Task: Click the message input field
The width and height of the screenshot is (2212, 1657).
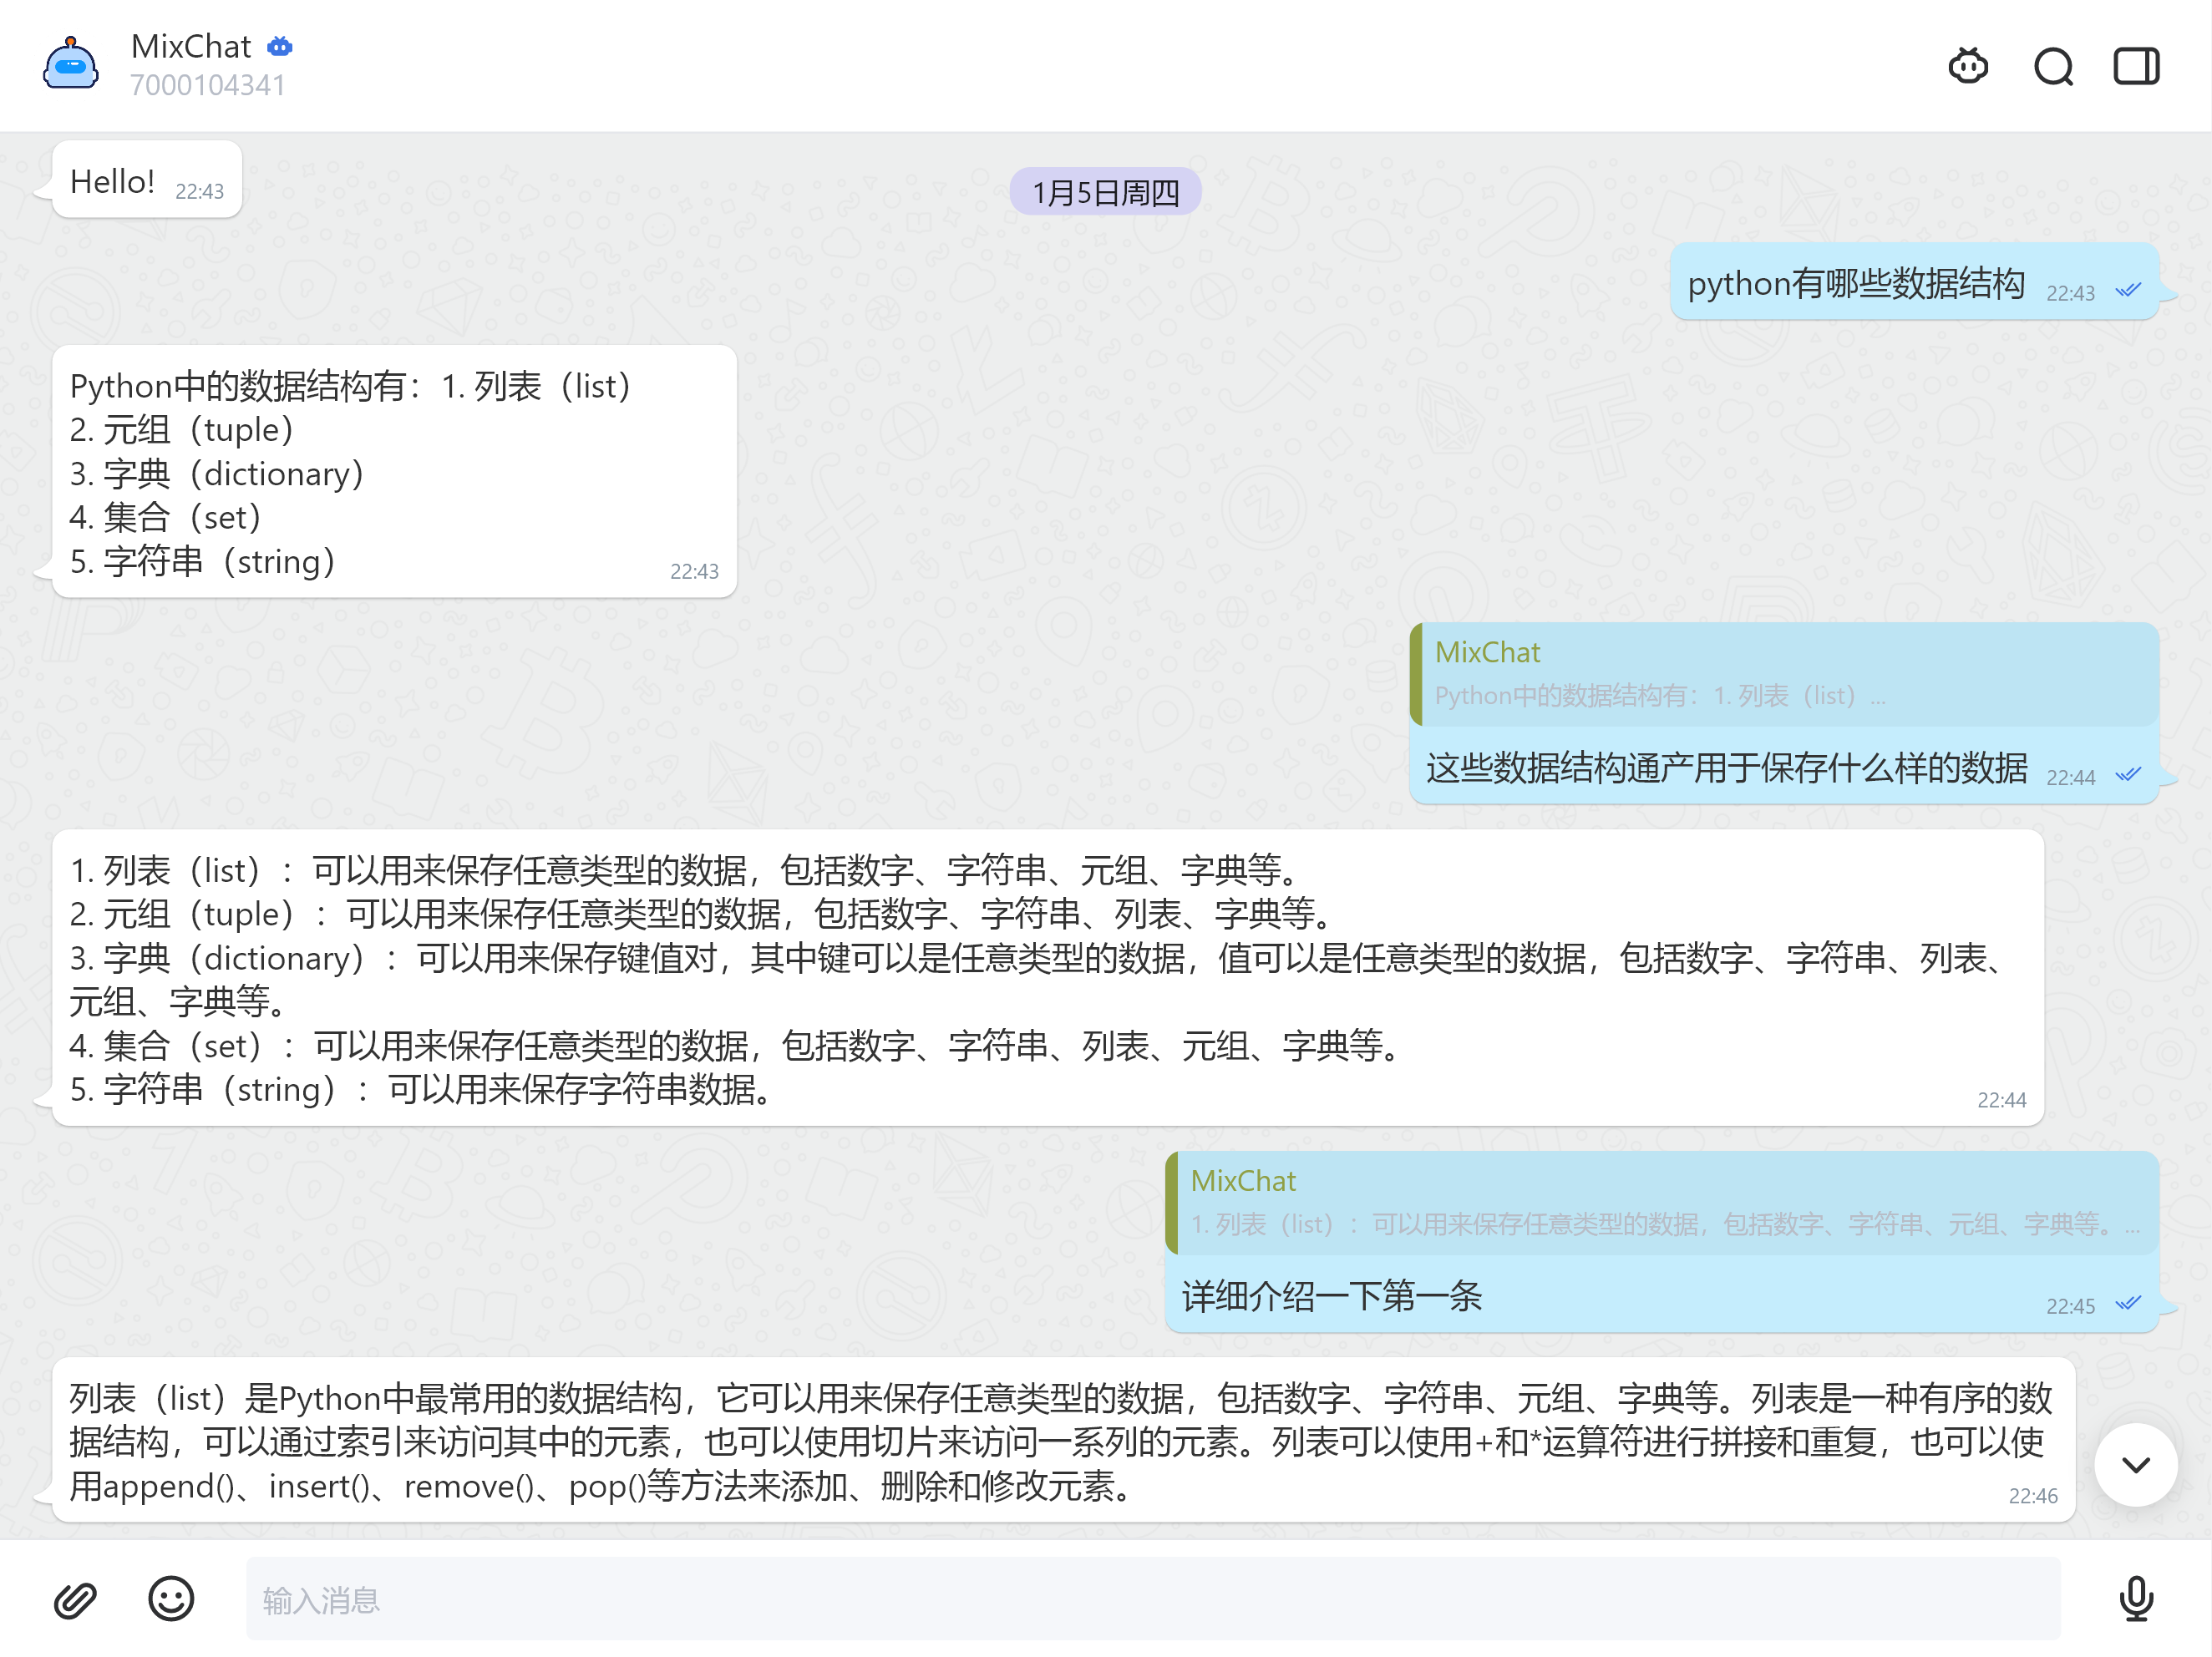Action: click(x=1150, y=1598)
